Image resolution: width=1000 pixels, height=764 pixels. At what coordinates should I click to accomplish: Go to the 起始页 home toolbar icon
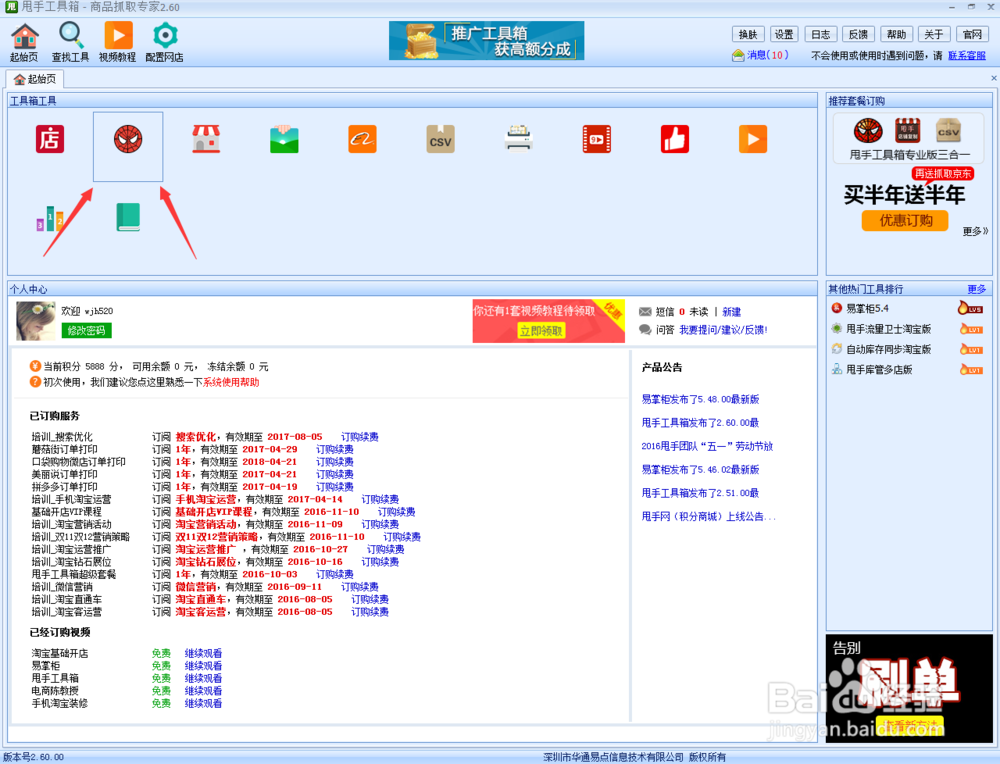(24, 42)
